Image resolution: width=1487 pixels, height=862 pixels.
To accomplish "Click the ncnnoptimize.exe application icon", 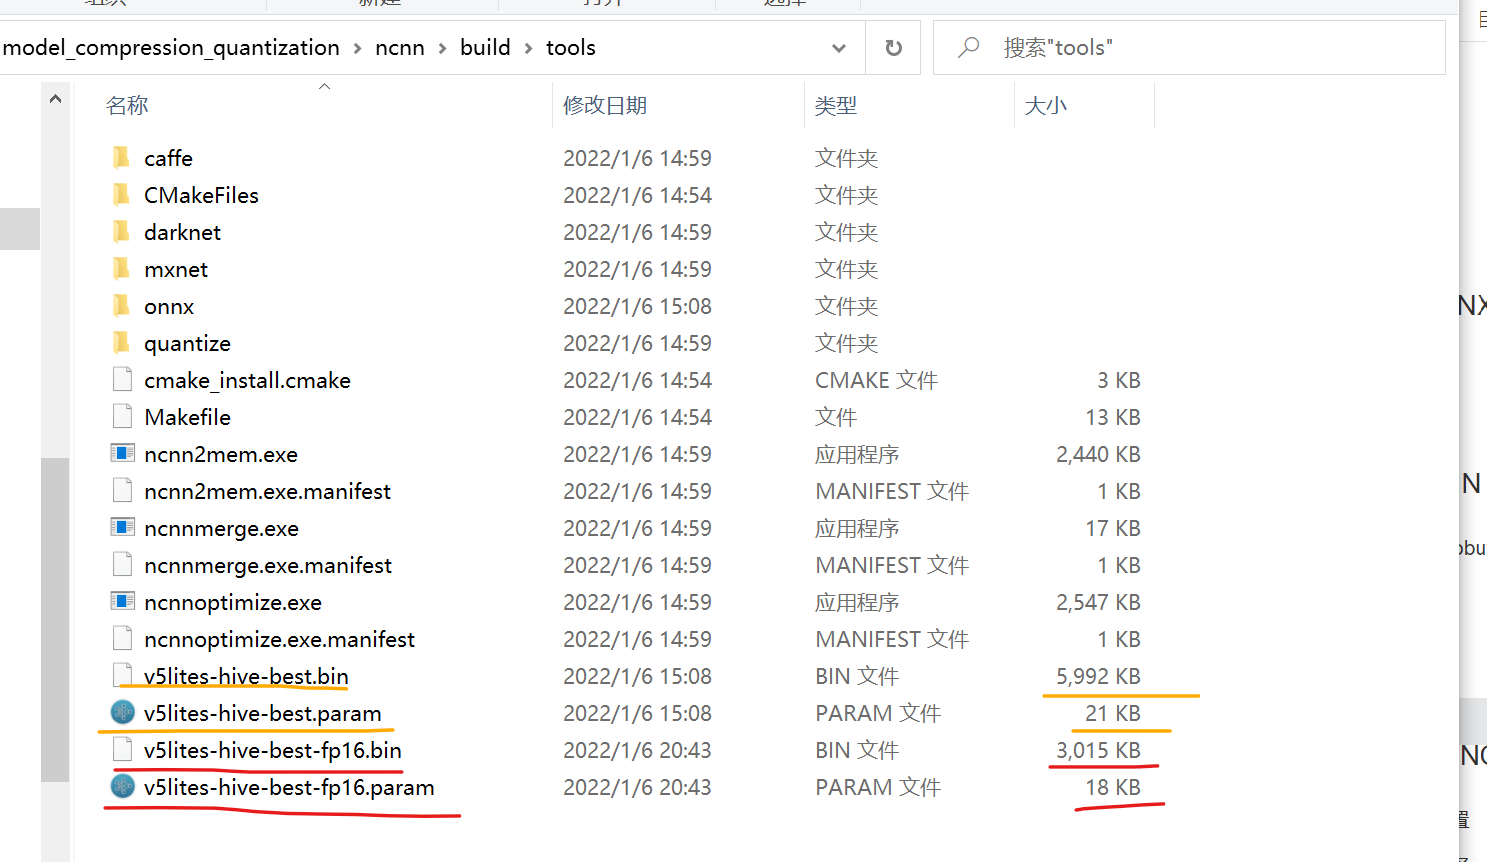I will [122, 601].
